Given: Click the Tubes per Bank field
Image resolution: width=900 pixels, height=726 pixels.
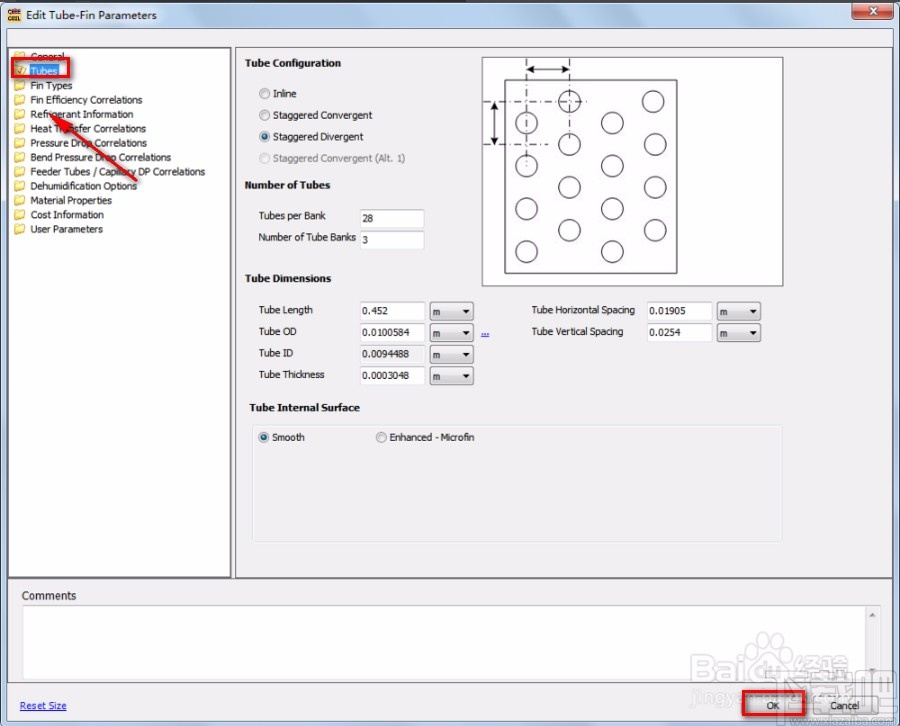Looking at the screenshot, I should [x=392, y=218].
